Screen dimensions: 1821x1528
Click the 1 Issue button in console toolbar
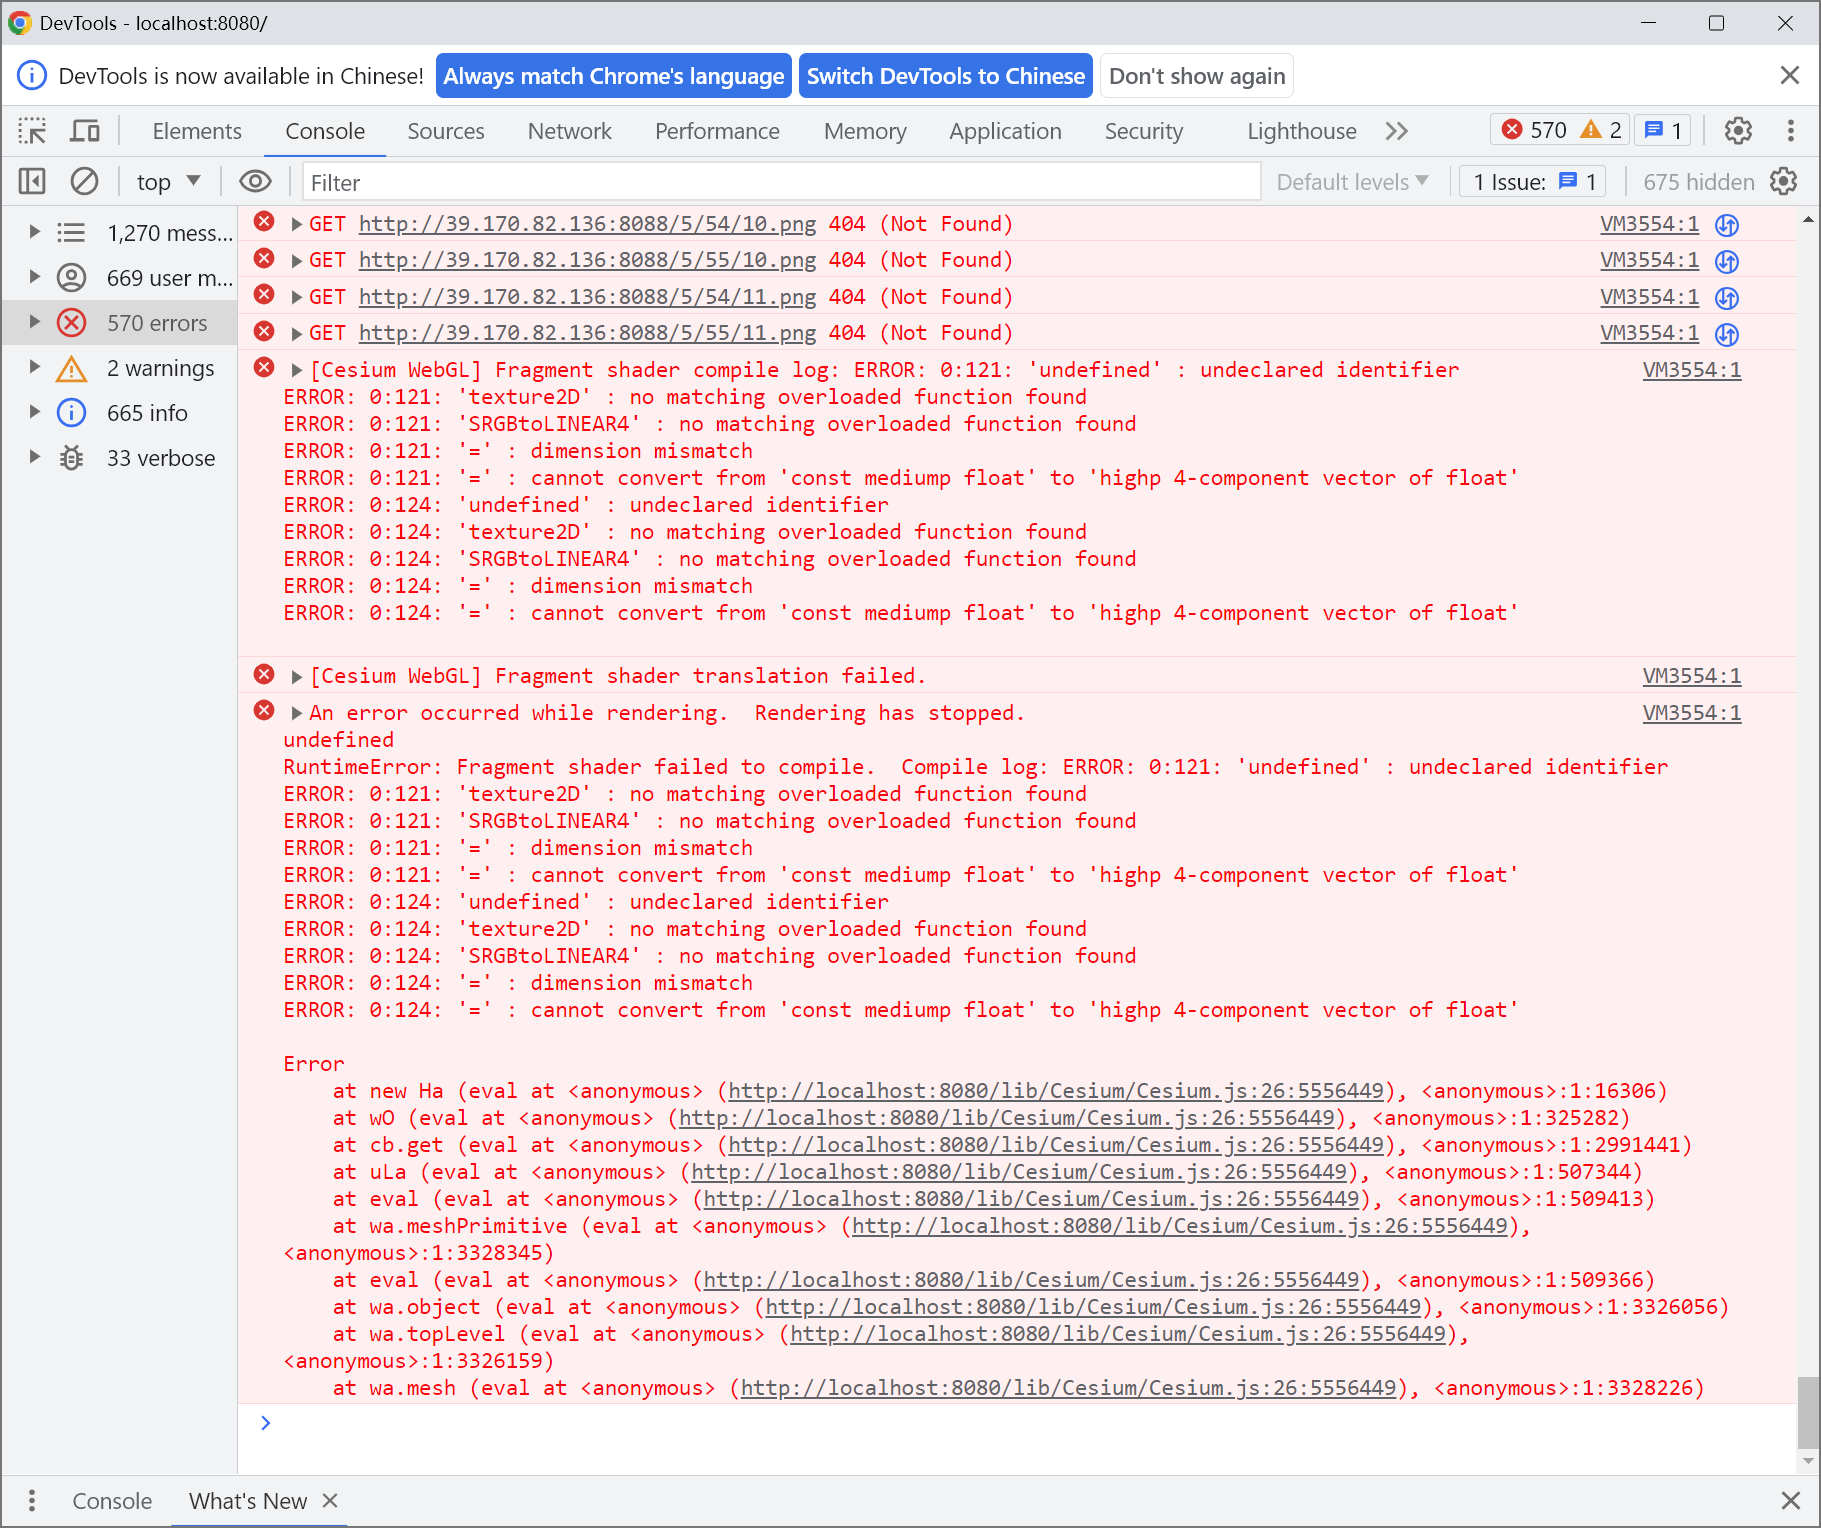click(1533, 181)
